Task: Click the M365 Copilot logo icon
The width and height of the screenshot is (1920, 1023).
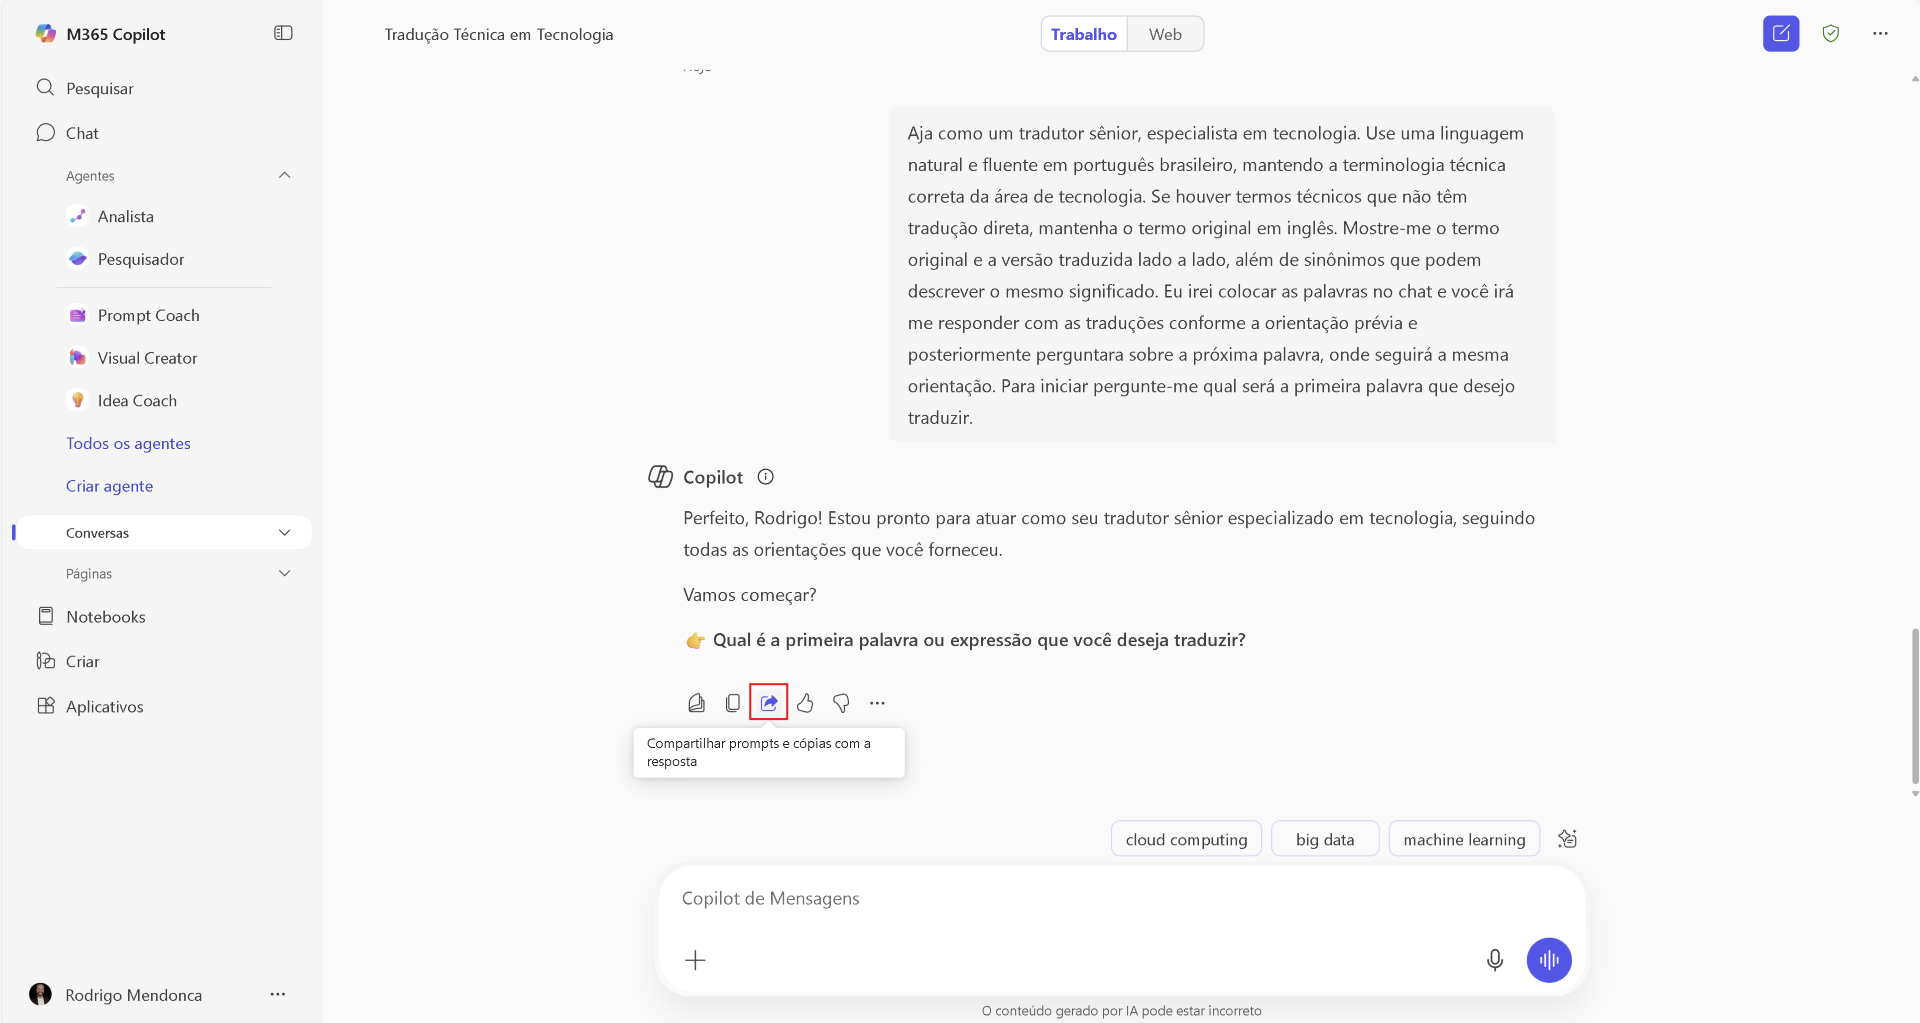Action: click(x=46, y=34)
